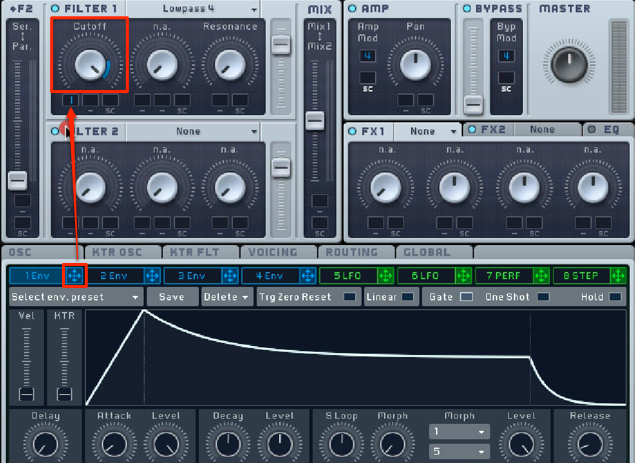Enable the Linear envelope option
Viewport: 635px width, 463px height.
point(407,297)
